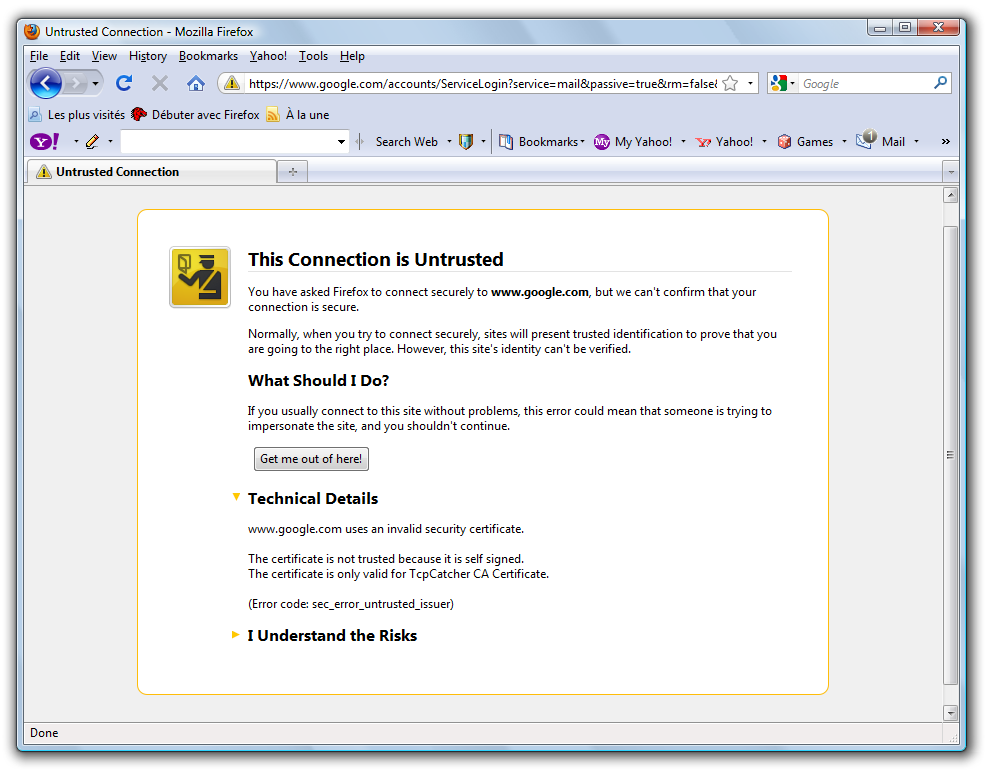Click the pencil icon on Yahoo toolbar

[x=92, y=142]
